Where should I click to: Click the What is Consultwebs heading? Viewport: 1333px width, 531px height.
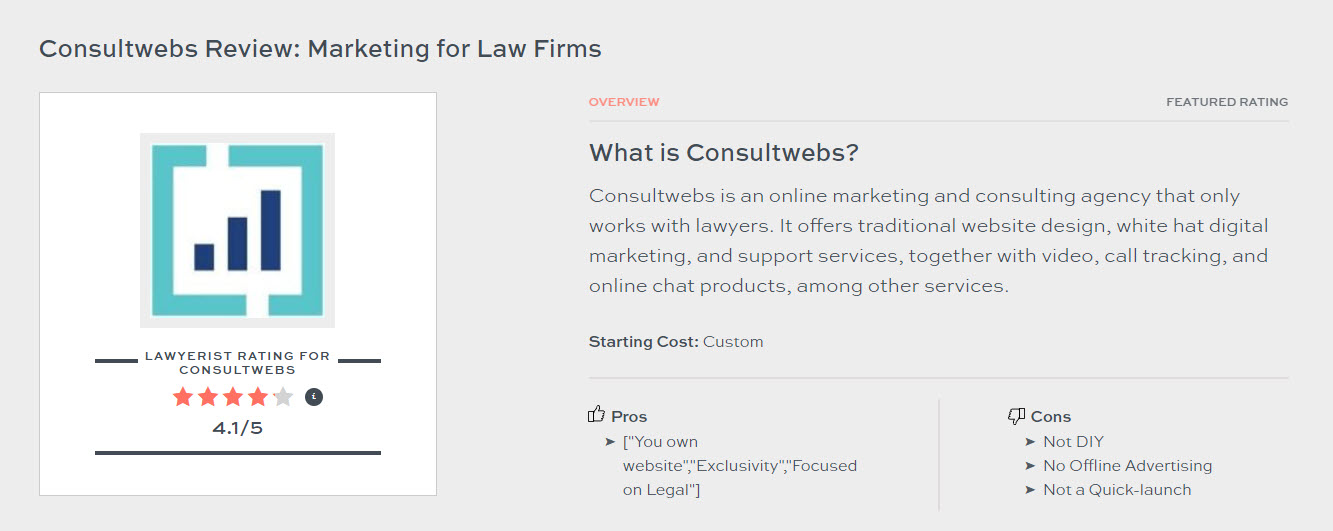click(723, 153)
